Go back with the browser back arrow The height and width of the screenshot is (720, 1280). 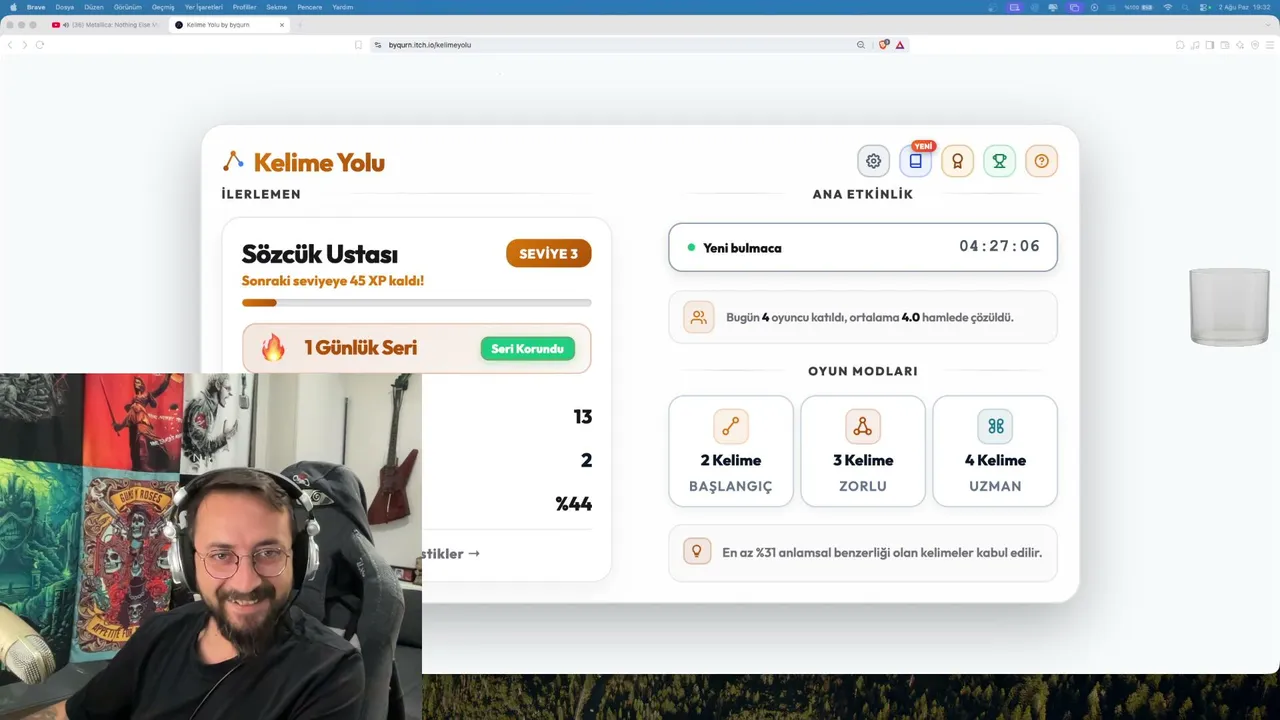click(11, 45)
